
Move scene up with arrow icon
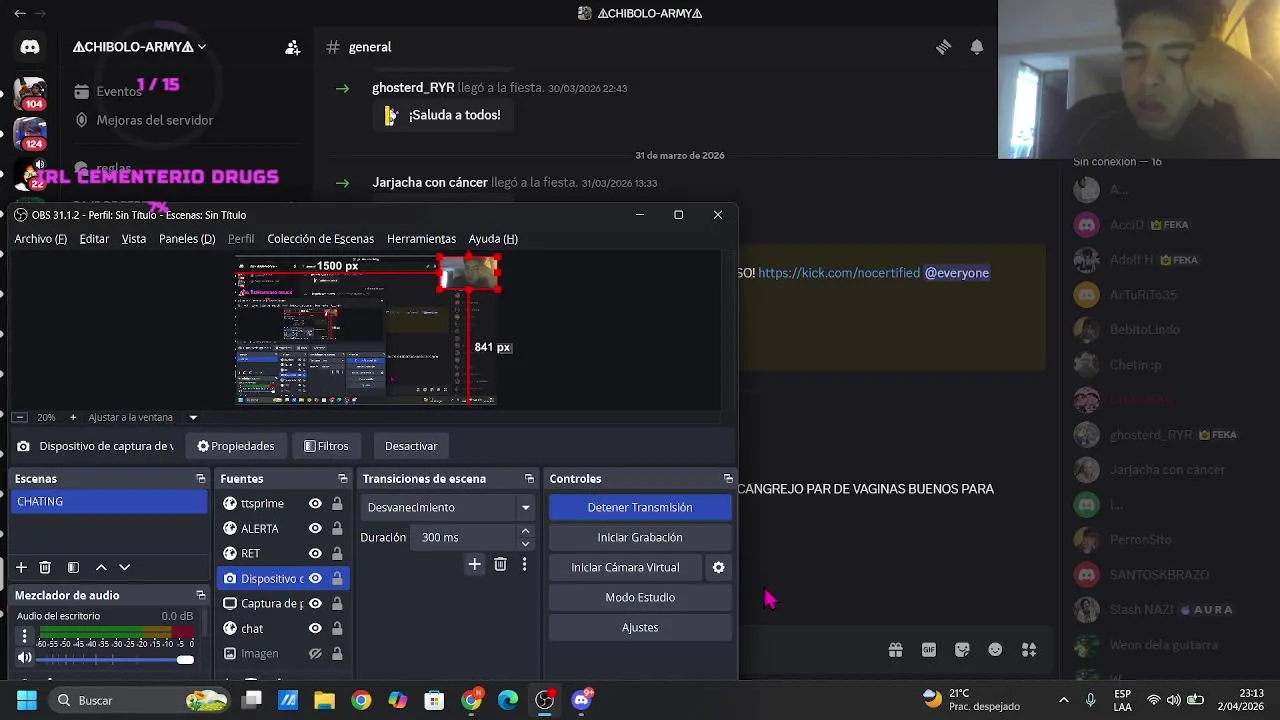click(101, 567)
